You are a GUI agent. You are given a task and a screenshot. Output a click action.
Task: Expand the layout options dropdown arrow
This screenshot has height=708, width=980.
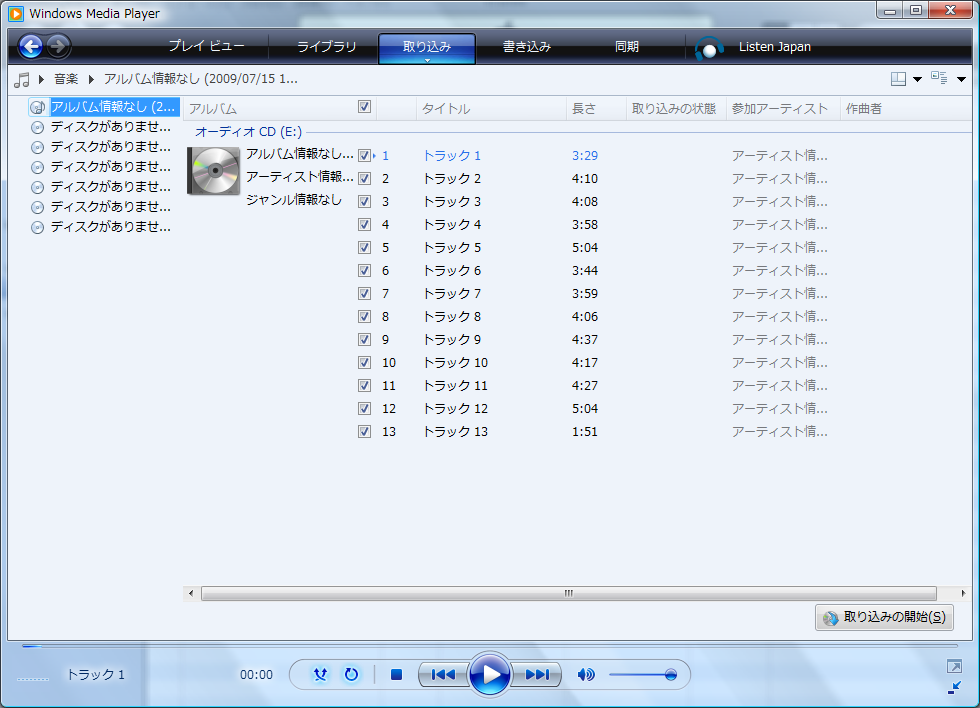click(918, 79)
